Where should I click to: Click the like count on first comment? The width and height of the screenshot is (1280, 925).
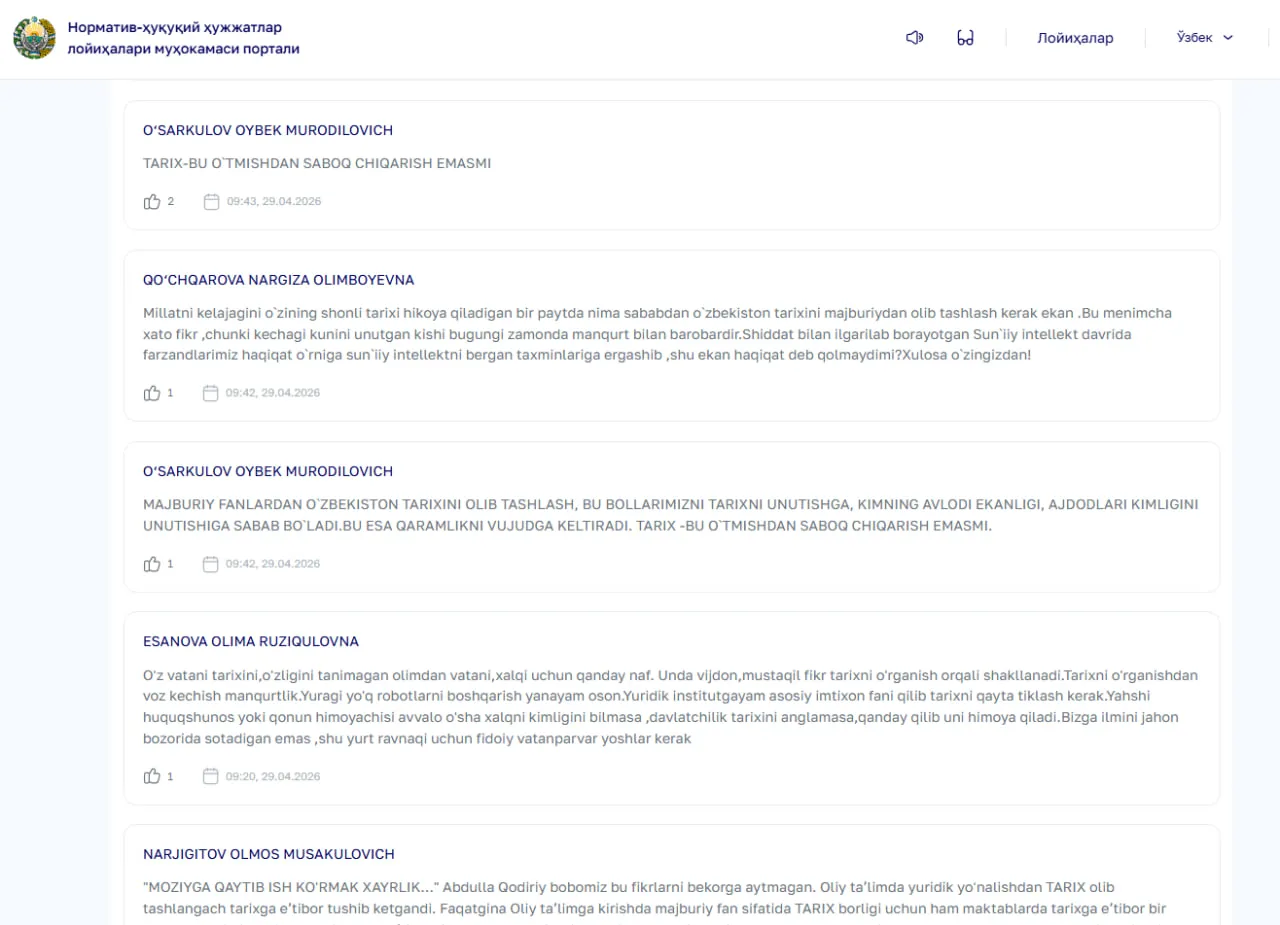tap(171, 202)
